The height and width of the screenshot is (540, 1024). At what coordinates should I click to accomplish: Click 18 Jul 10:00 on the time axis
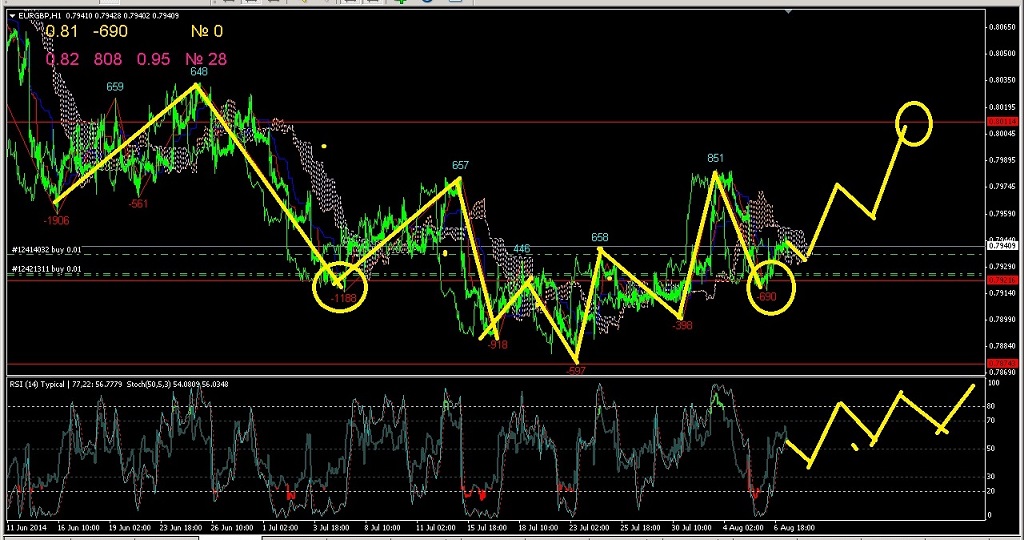pos(537,527)
